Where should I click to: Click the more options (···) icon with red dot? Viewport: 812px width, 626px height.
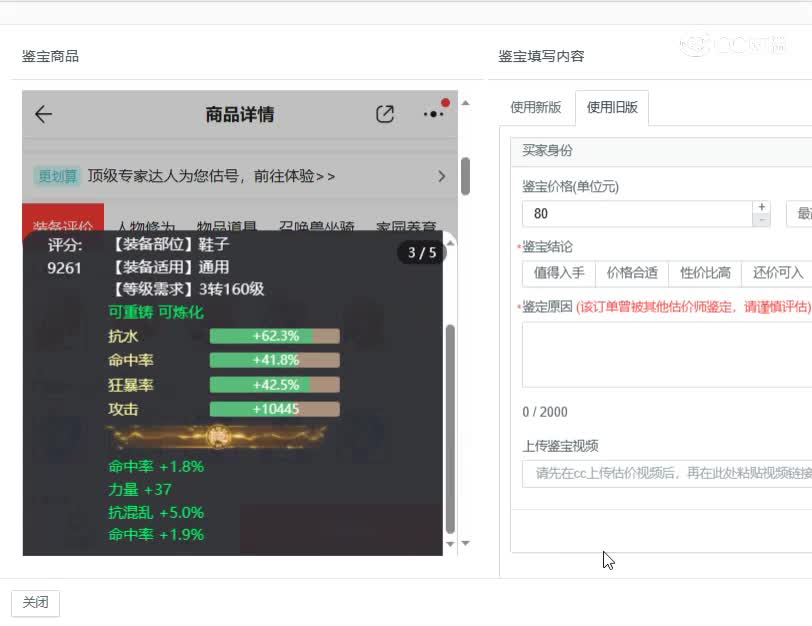(x=433, y=115)
